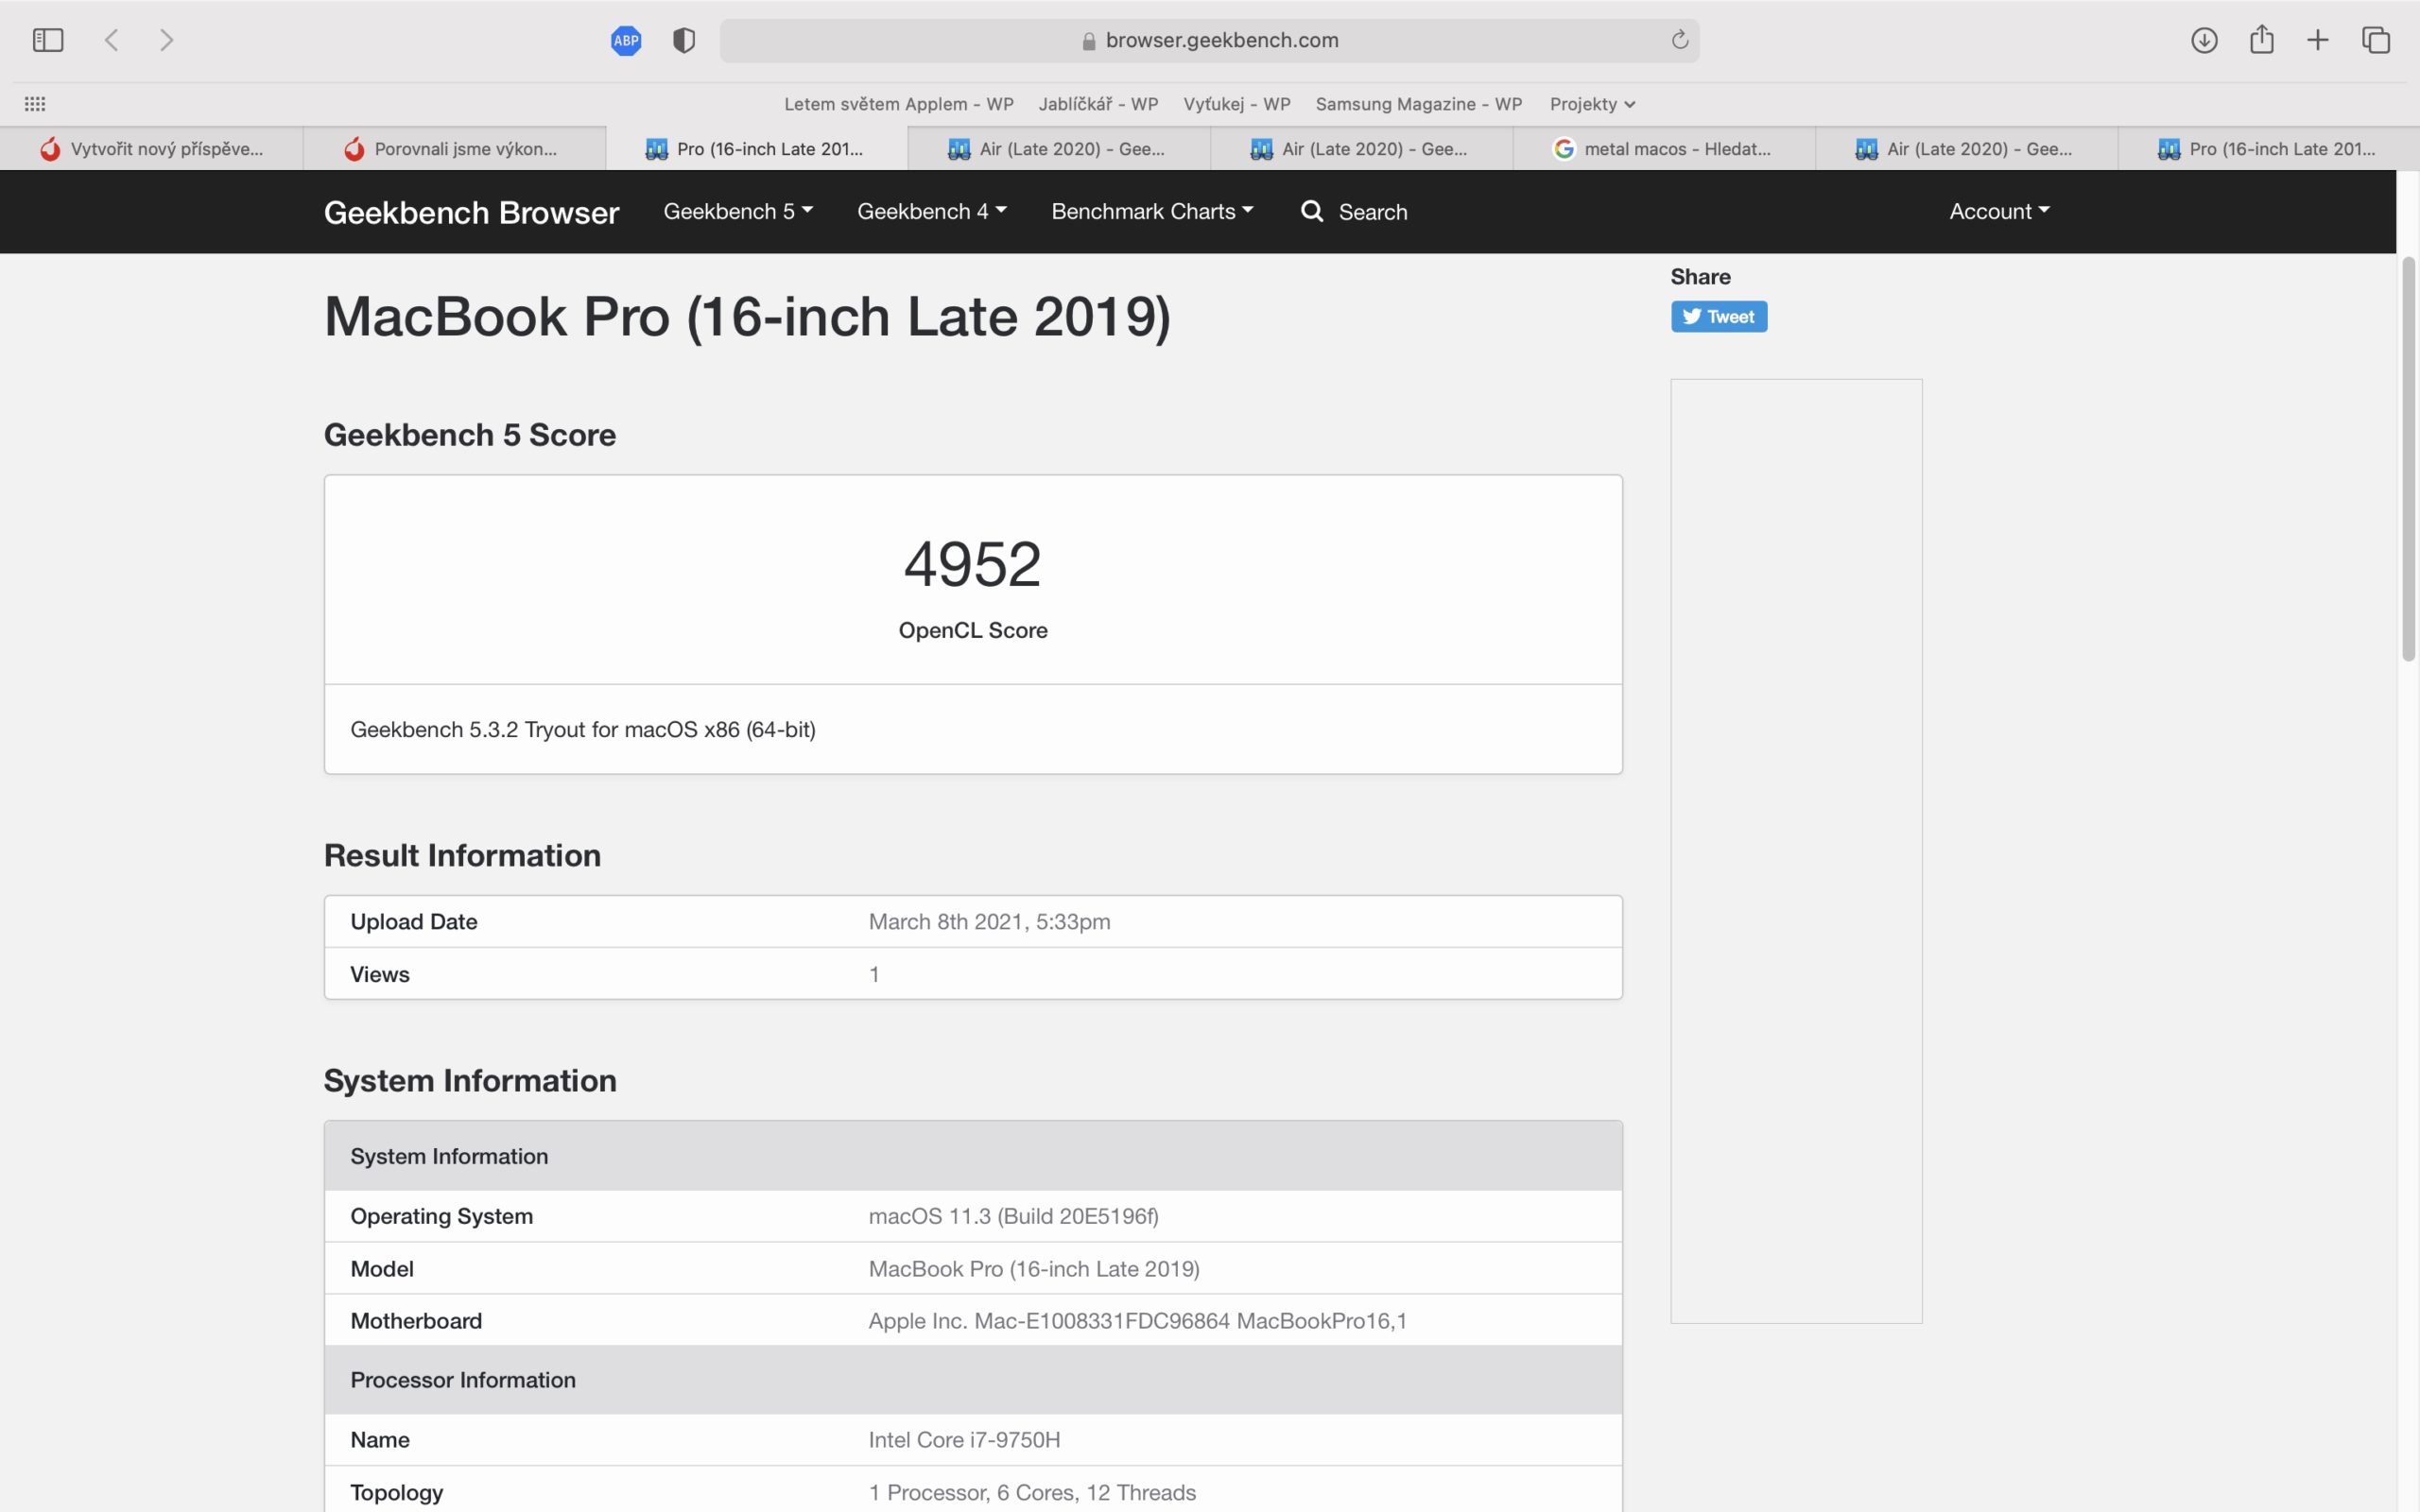This screenshot has height=1512, width=2420.
Task: Click the MacBook Pro (16-inch Late 2019) model value
Action: (1034, 1268)
